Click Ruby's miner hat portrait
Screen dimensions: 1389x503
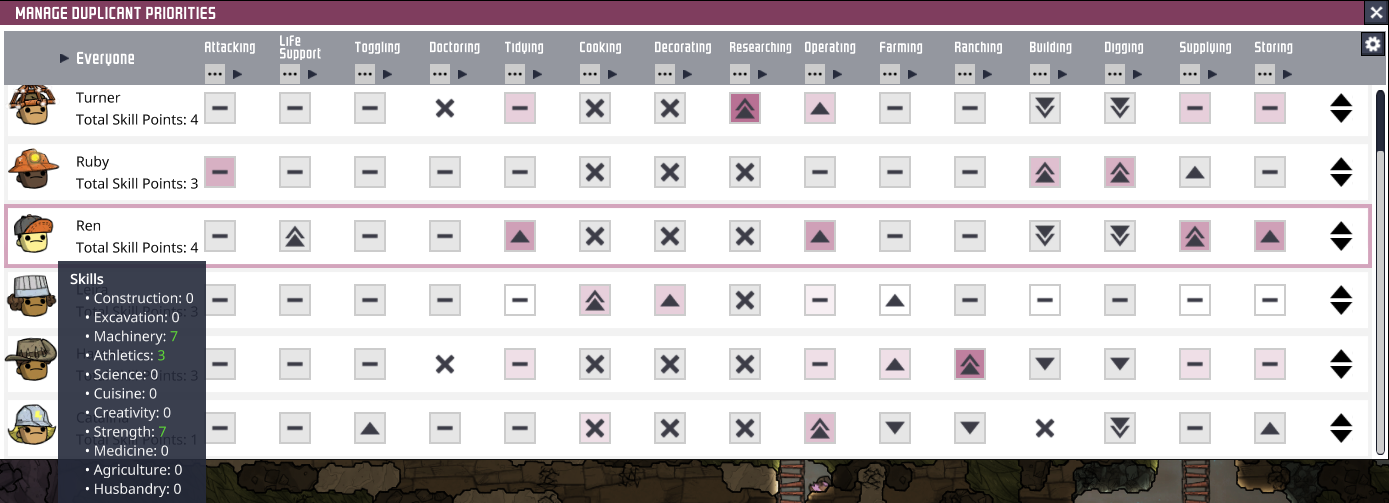[30, 171]
